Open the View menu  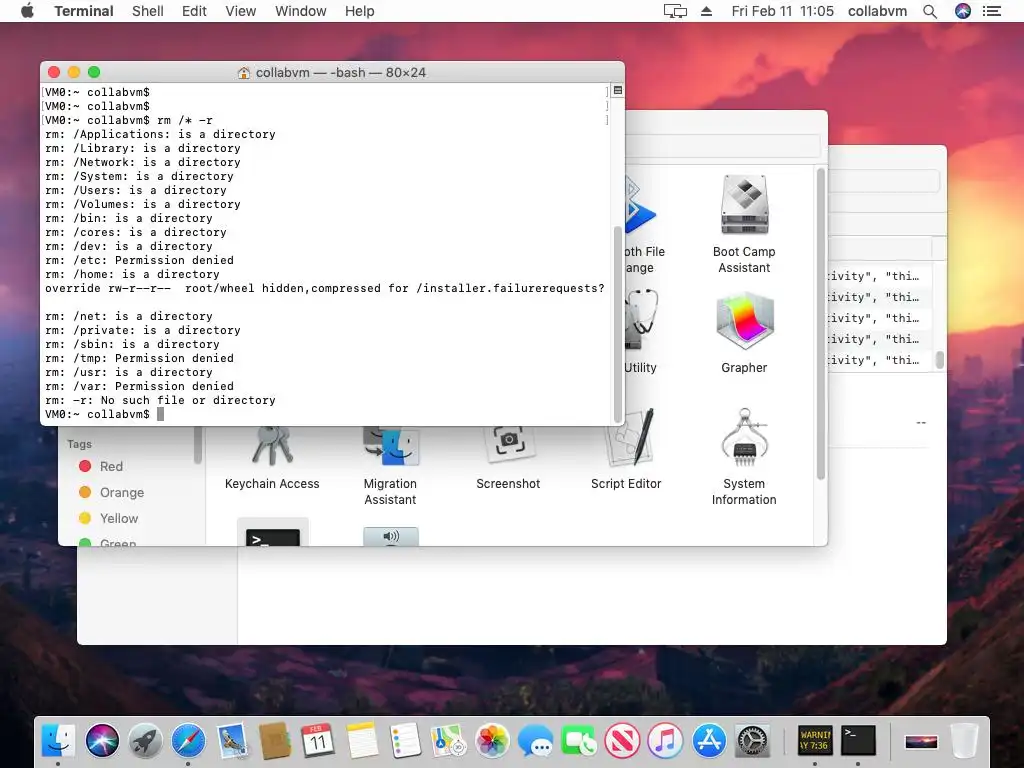pos(240,11)
